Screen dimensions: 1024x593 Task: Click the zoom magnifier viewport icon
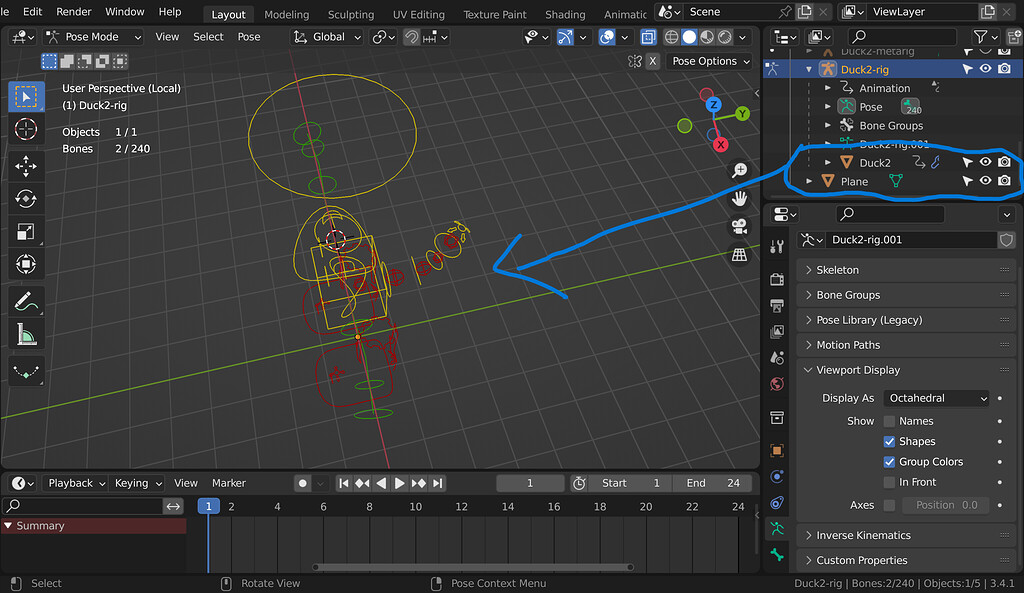[740, 171]
